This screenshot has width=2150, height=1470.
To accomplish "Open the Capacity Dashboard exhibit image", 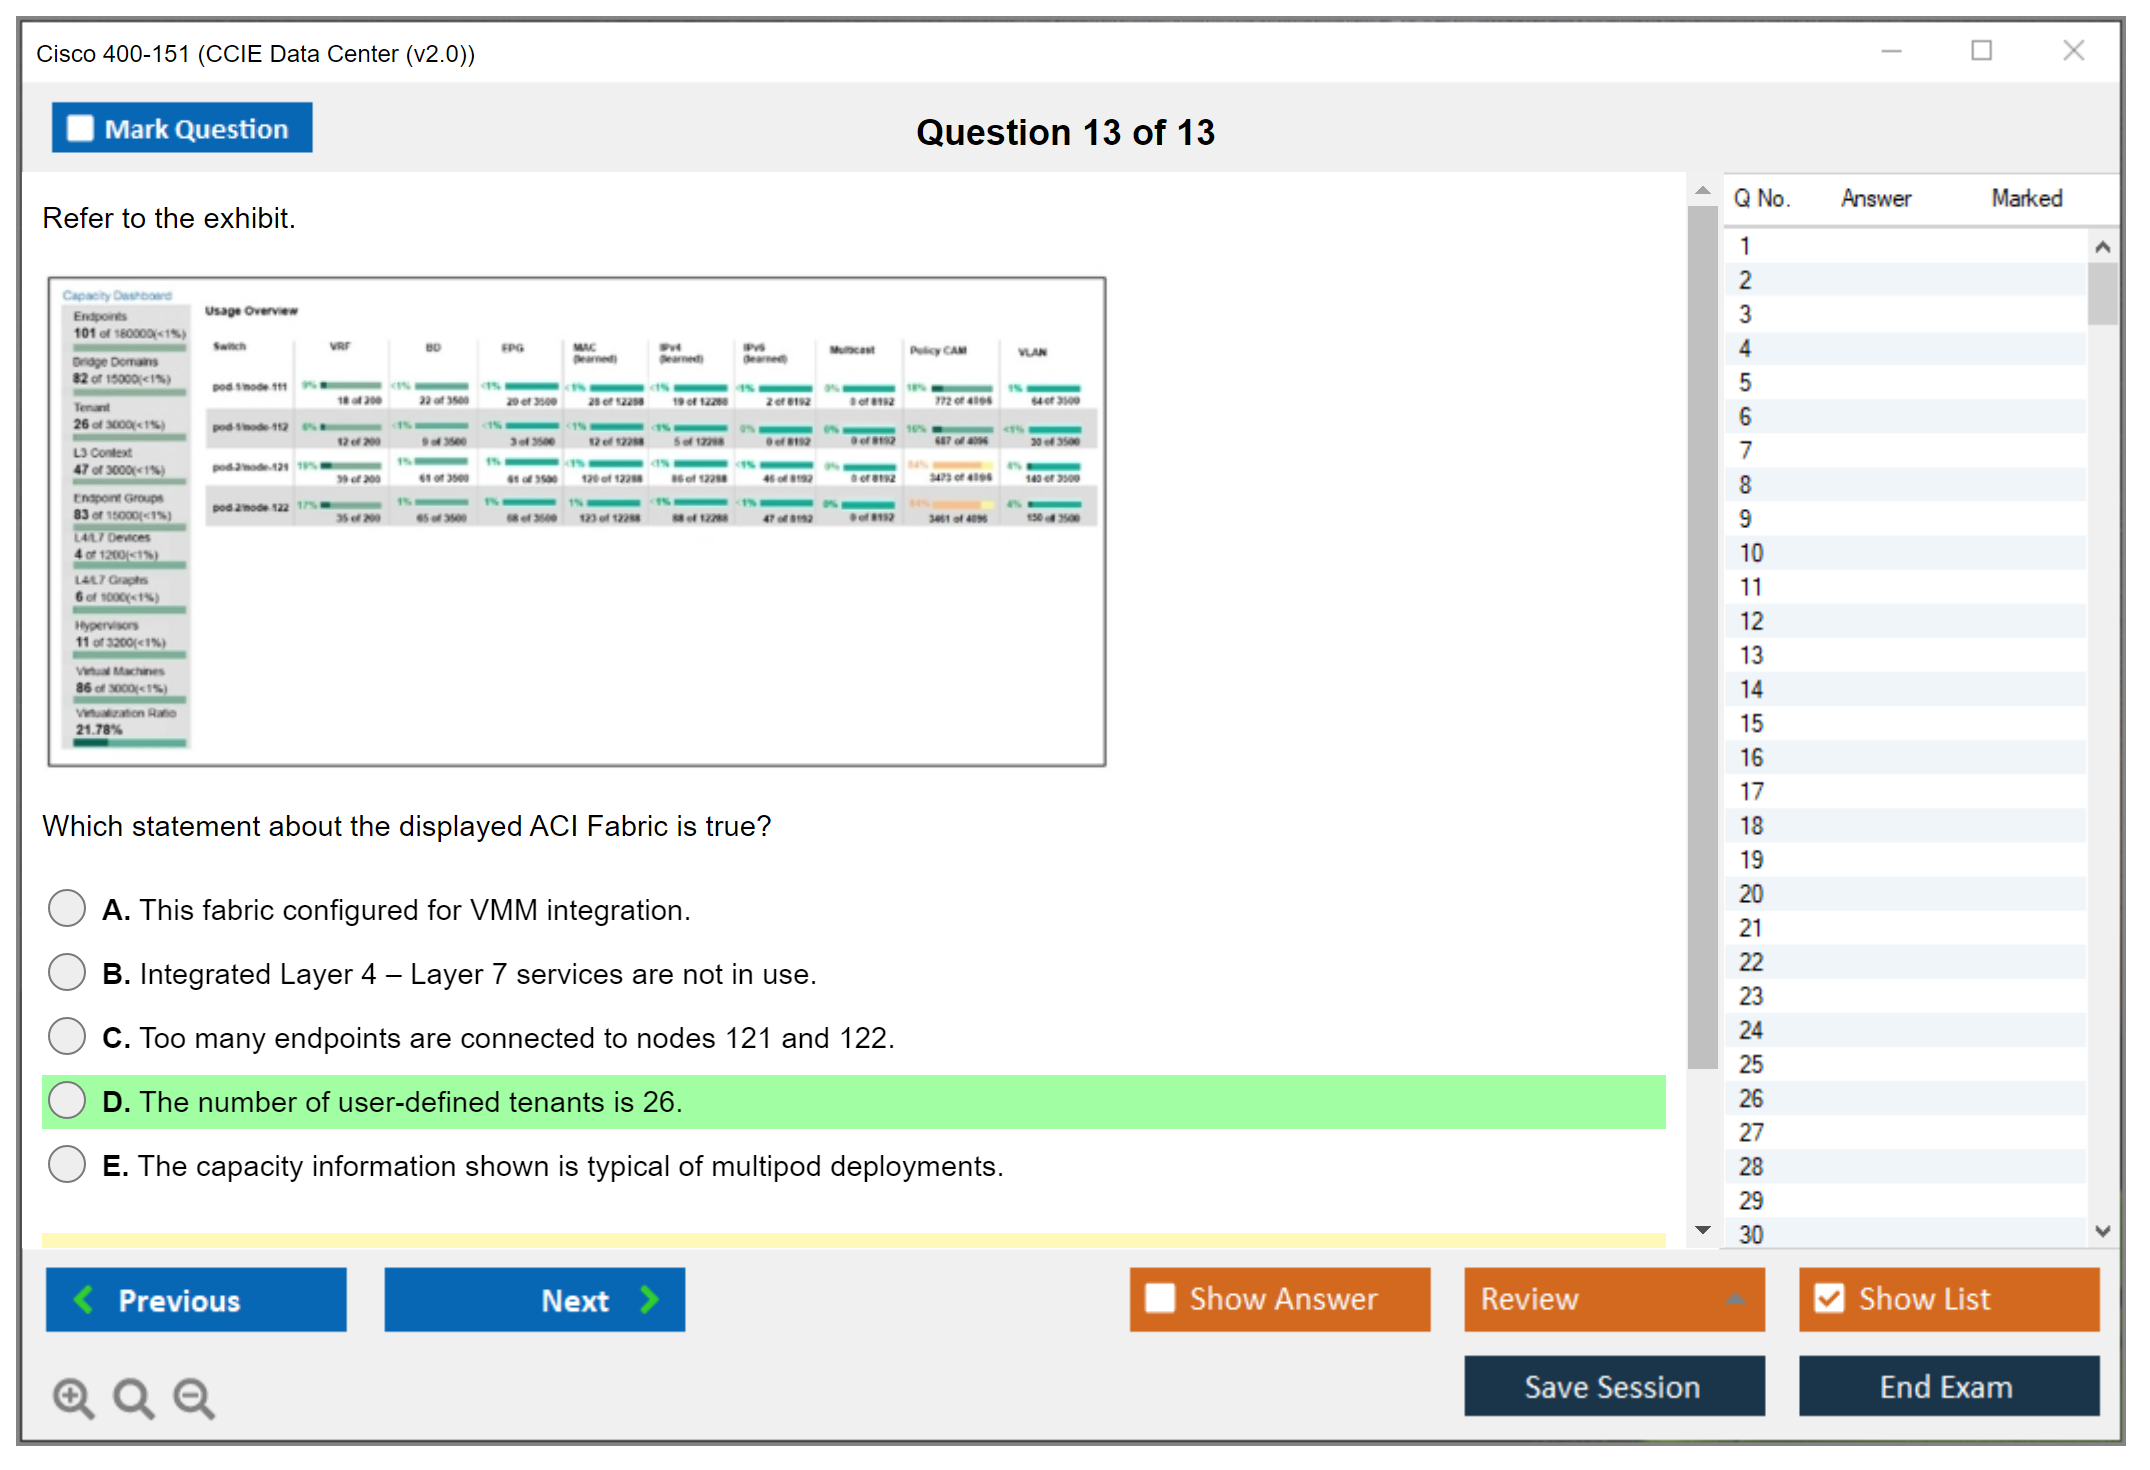I will click(577, 521).
